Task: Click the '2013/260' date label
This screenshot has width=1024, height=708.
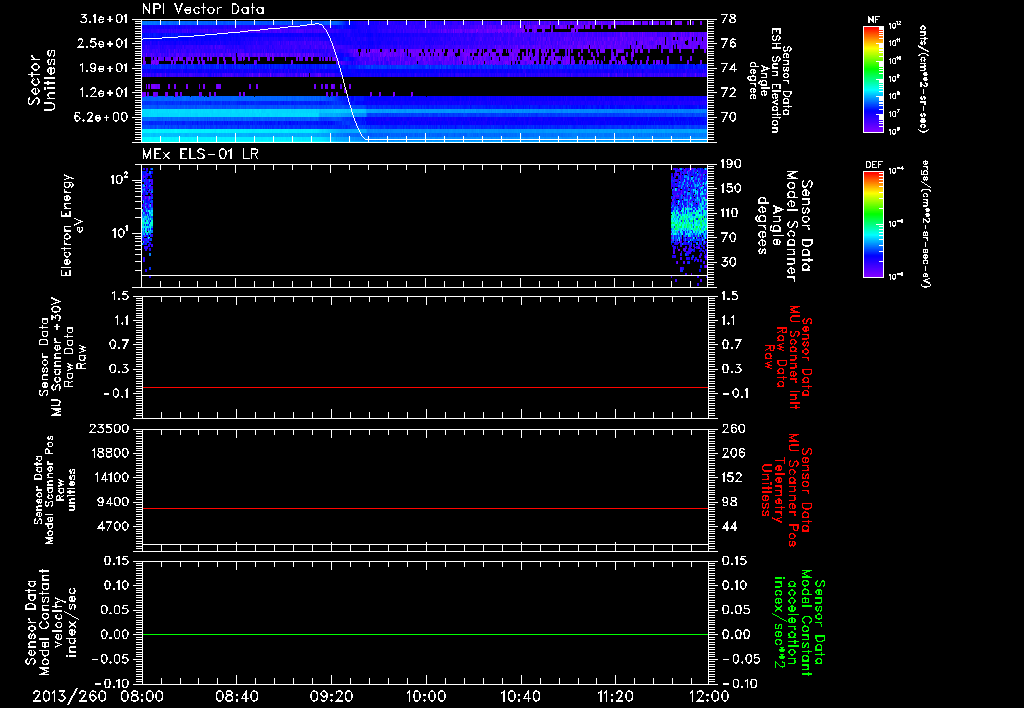Action: 70,696
